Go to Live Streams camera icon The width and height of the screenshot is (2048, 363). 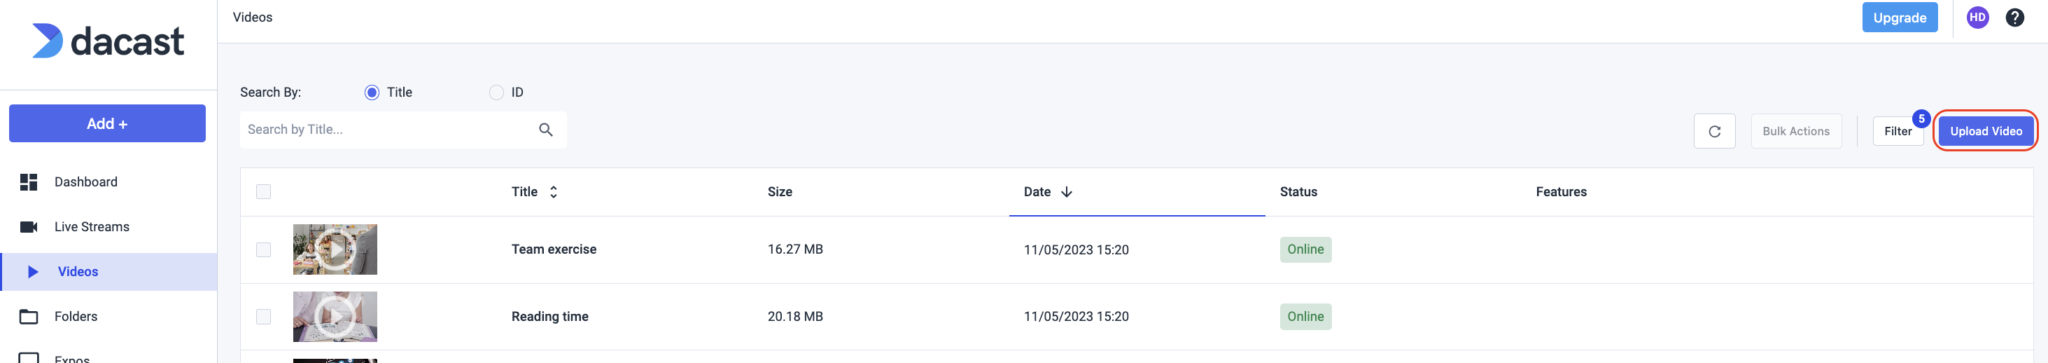point(29,227)
